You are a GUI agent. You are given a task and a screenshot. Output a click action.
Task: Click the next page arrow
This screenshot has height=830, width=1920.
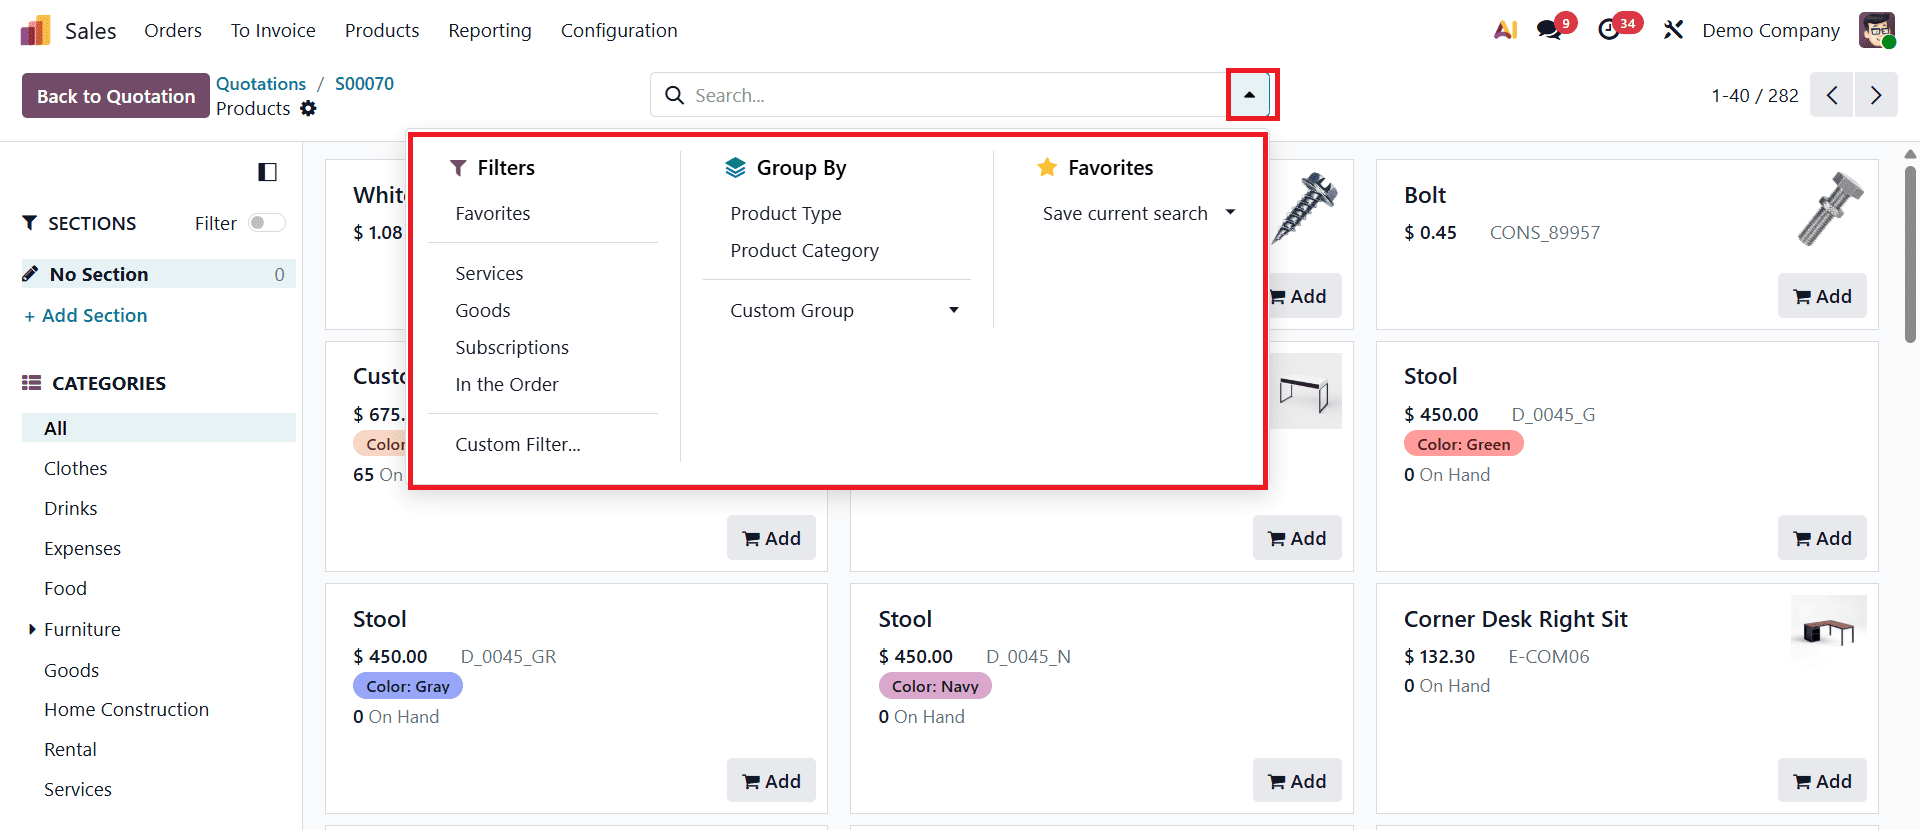pyautogui.click(x=1876, y=94)
